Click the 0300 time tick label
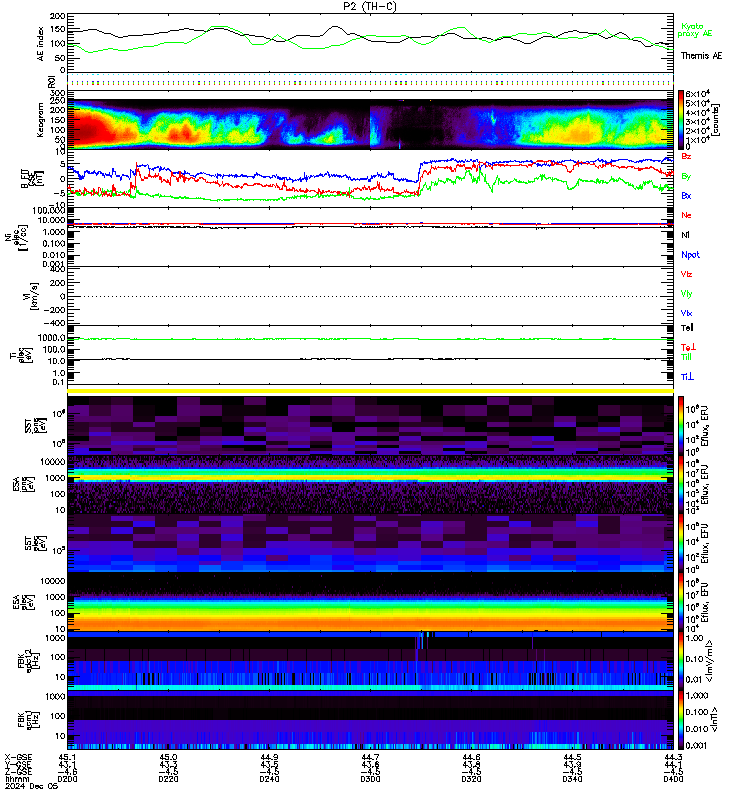 click(370, 779)
